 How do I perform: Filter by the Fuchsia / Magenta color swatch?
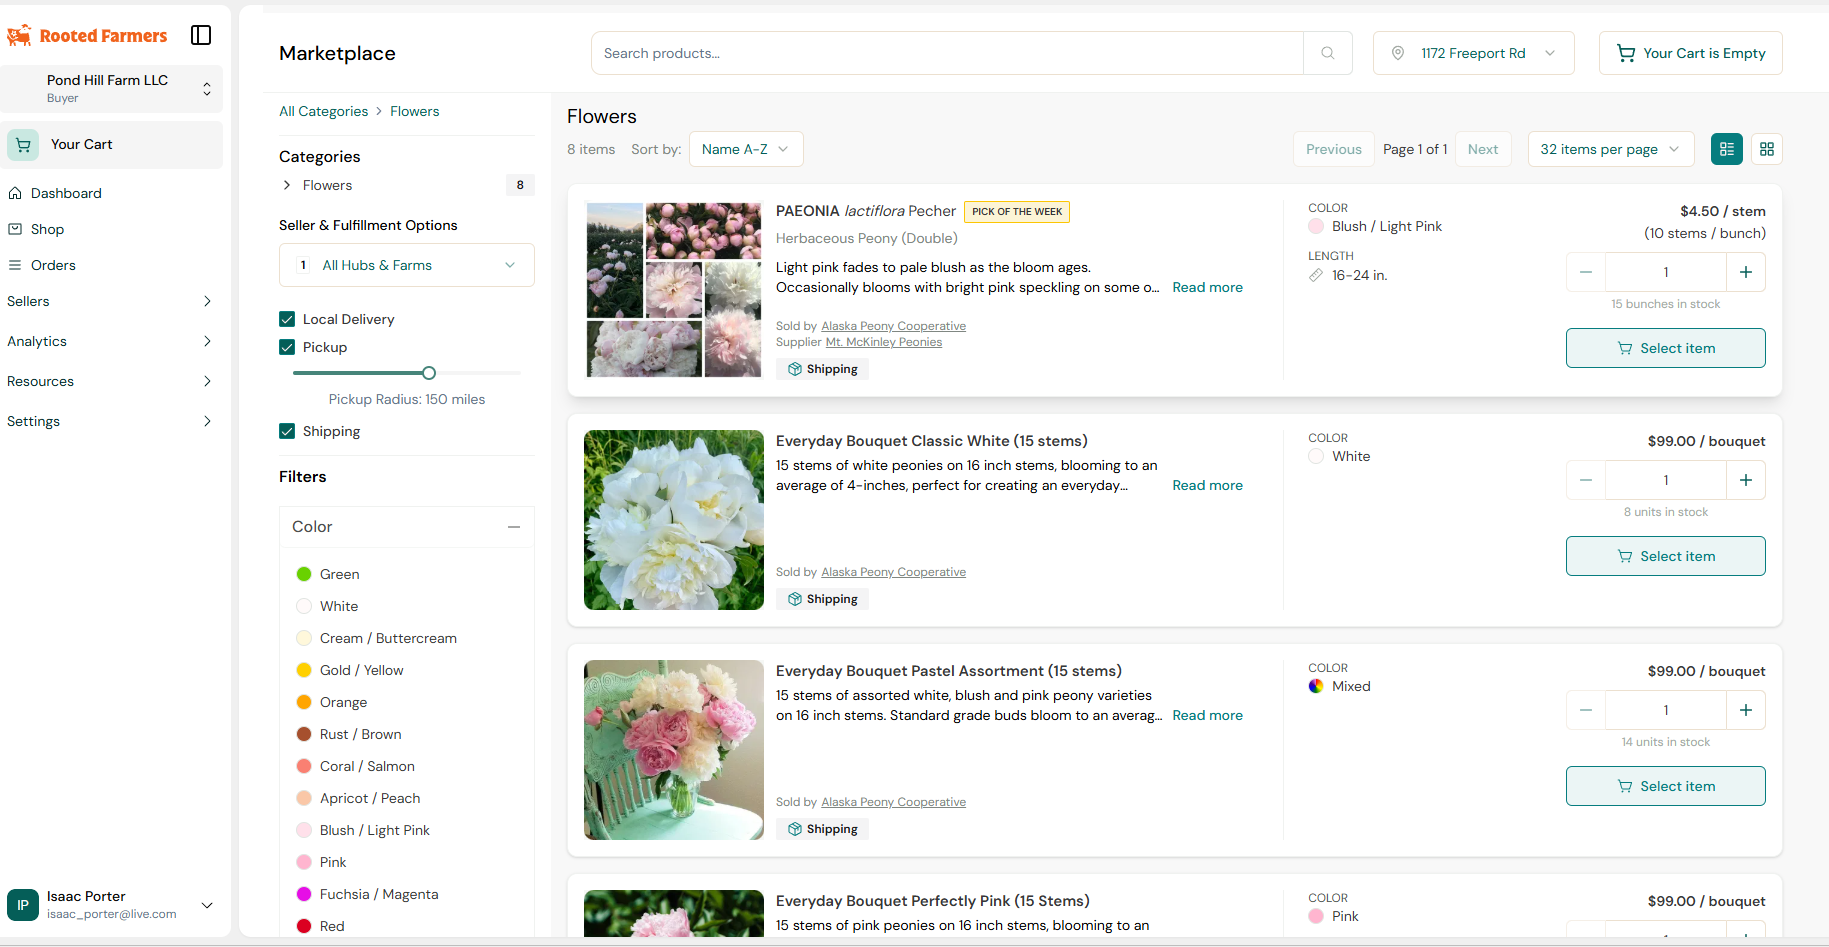(304, 894)
